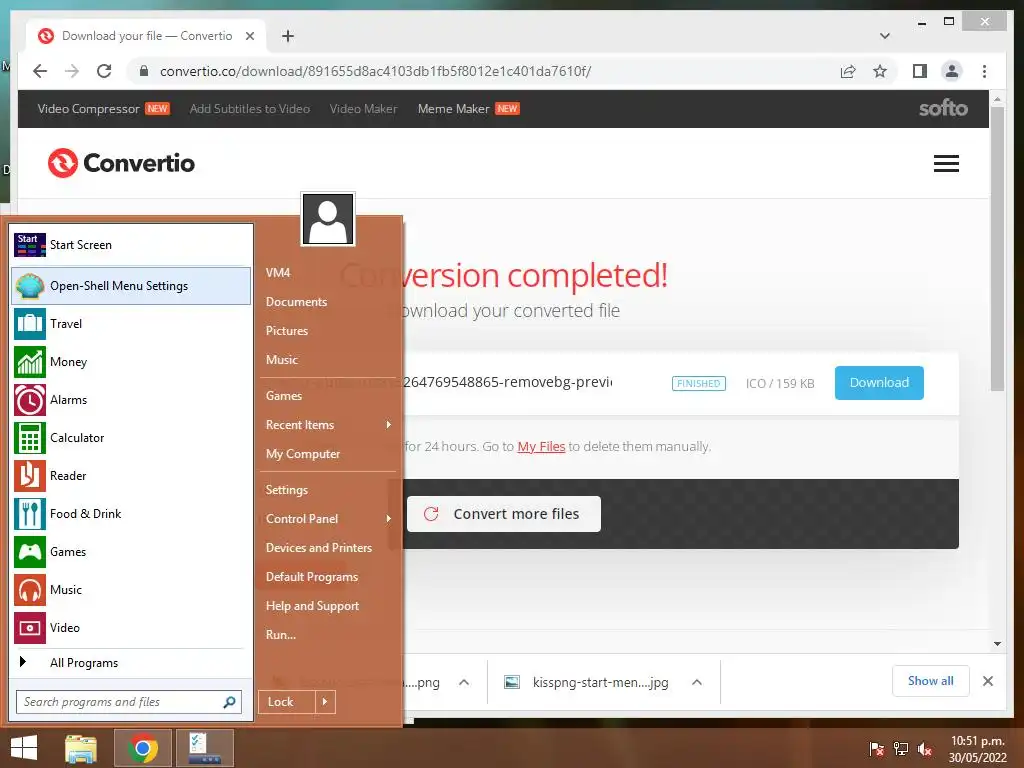Click the user account picture
Viewport: 1024px width, 768px height.
pyautogui.click(x=328, y=219)
